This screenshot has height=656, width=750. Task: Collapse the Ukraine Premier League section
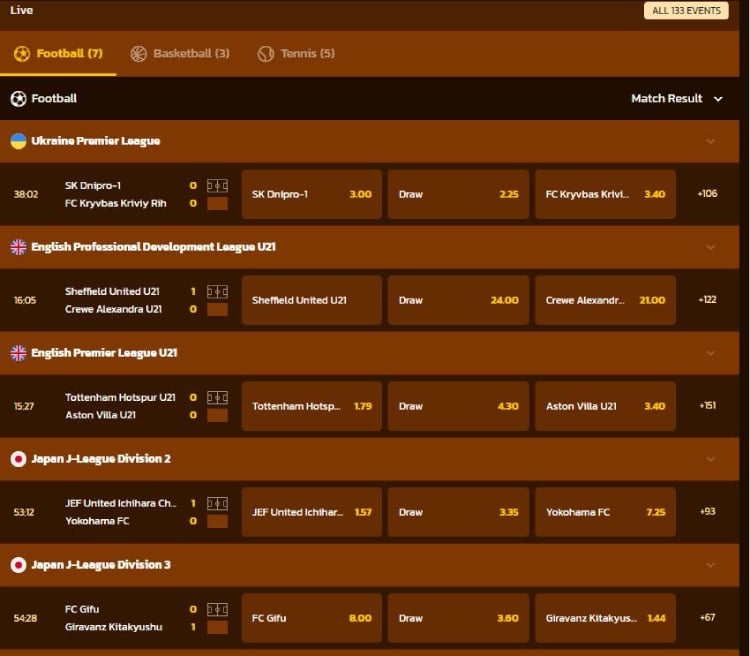(x=711, y=141)
